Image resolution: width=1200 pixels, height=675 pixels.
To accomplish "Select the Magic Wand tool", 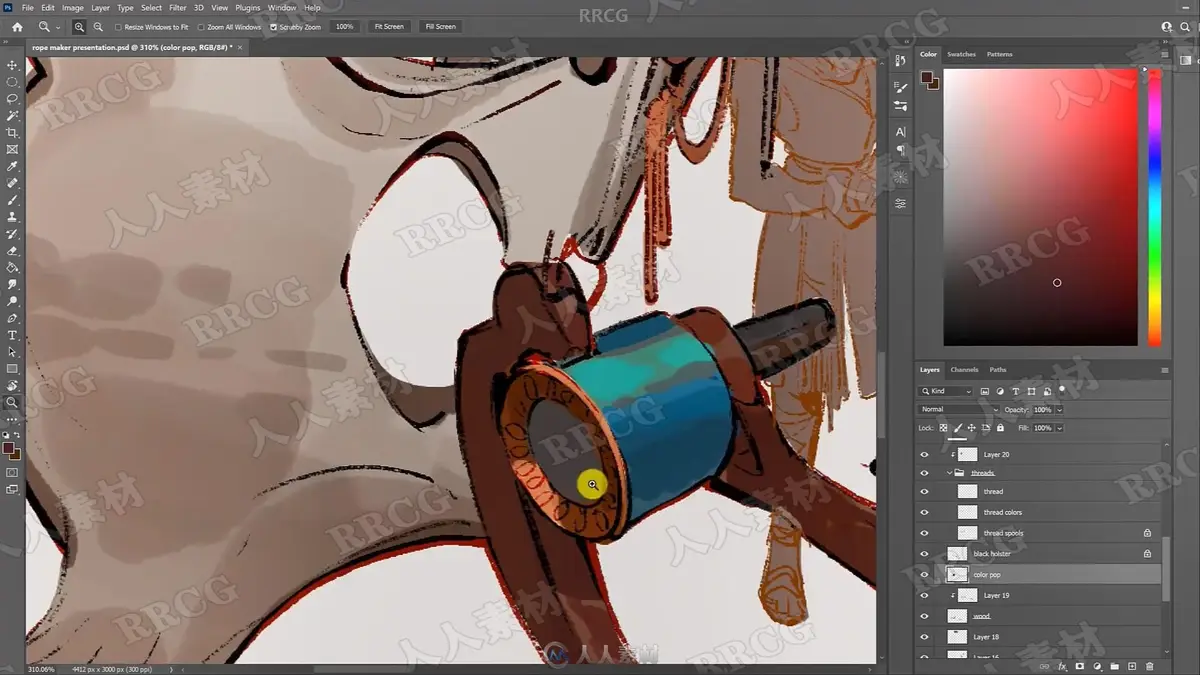I will [13, 116].
